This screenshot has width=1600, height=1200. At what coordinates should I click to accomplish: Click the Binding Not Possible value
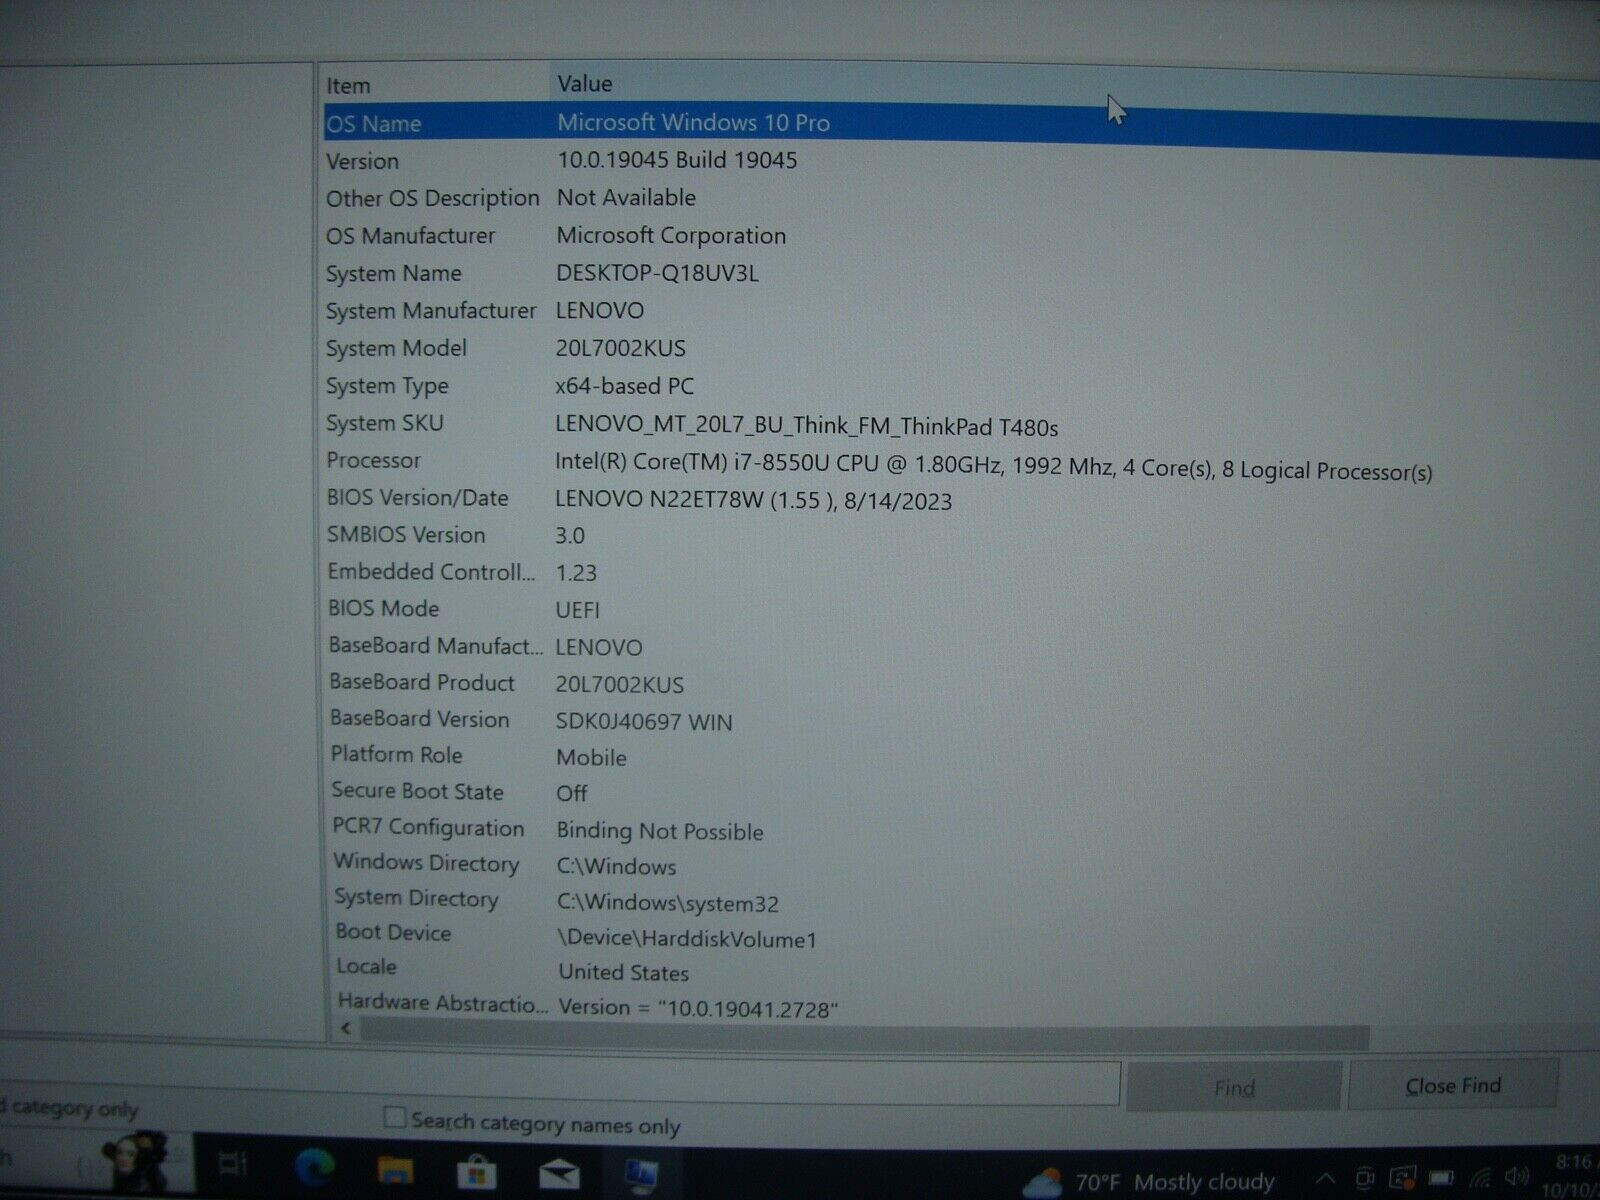point(660,831)
